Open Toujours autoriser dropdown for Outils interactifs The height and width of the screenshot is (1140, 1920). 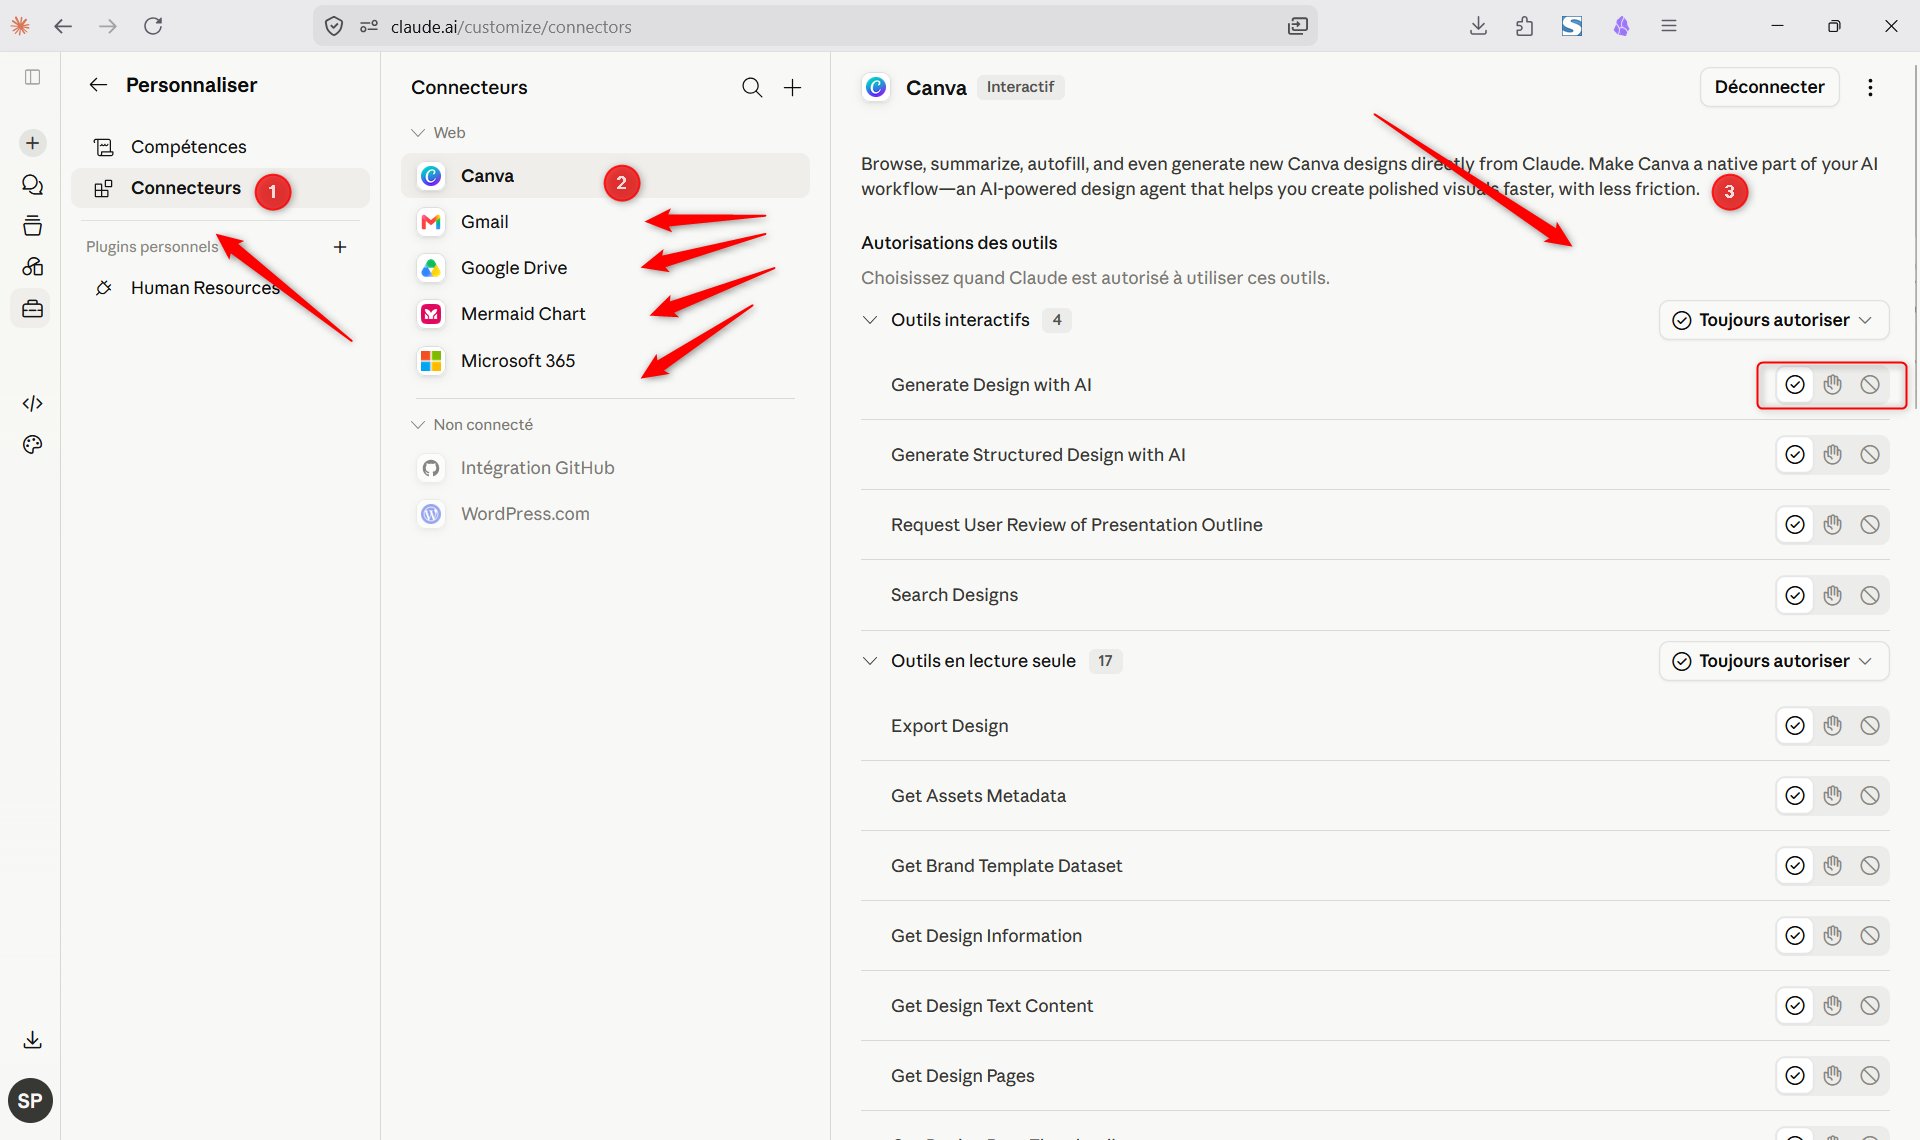click(x=1774, y=320)
